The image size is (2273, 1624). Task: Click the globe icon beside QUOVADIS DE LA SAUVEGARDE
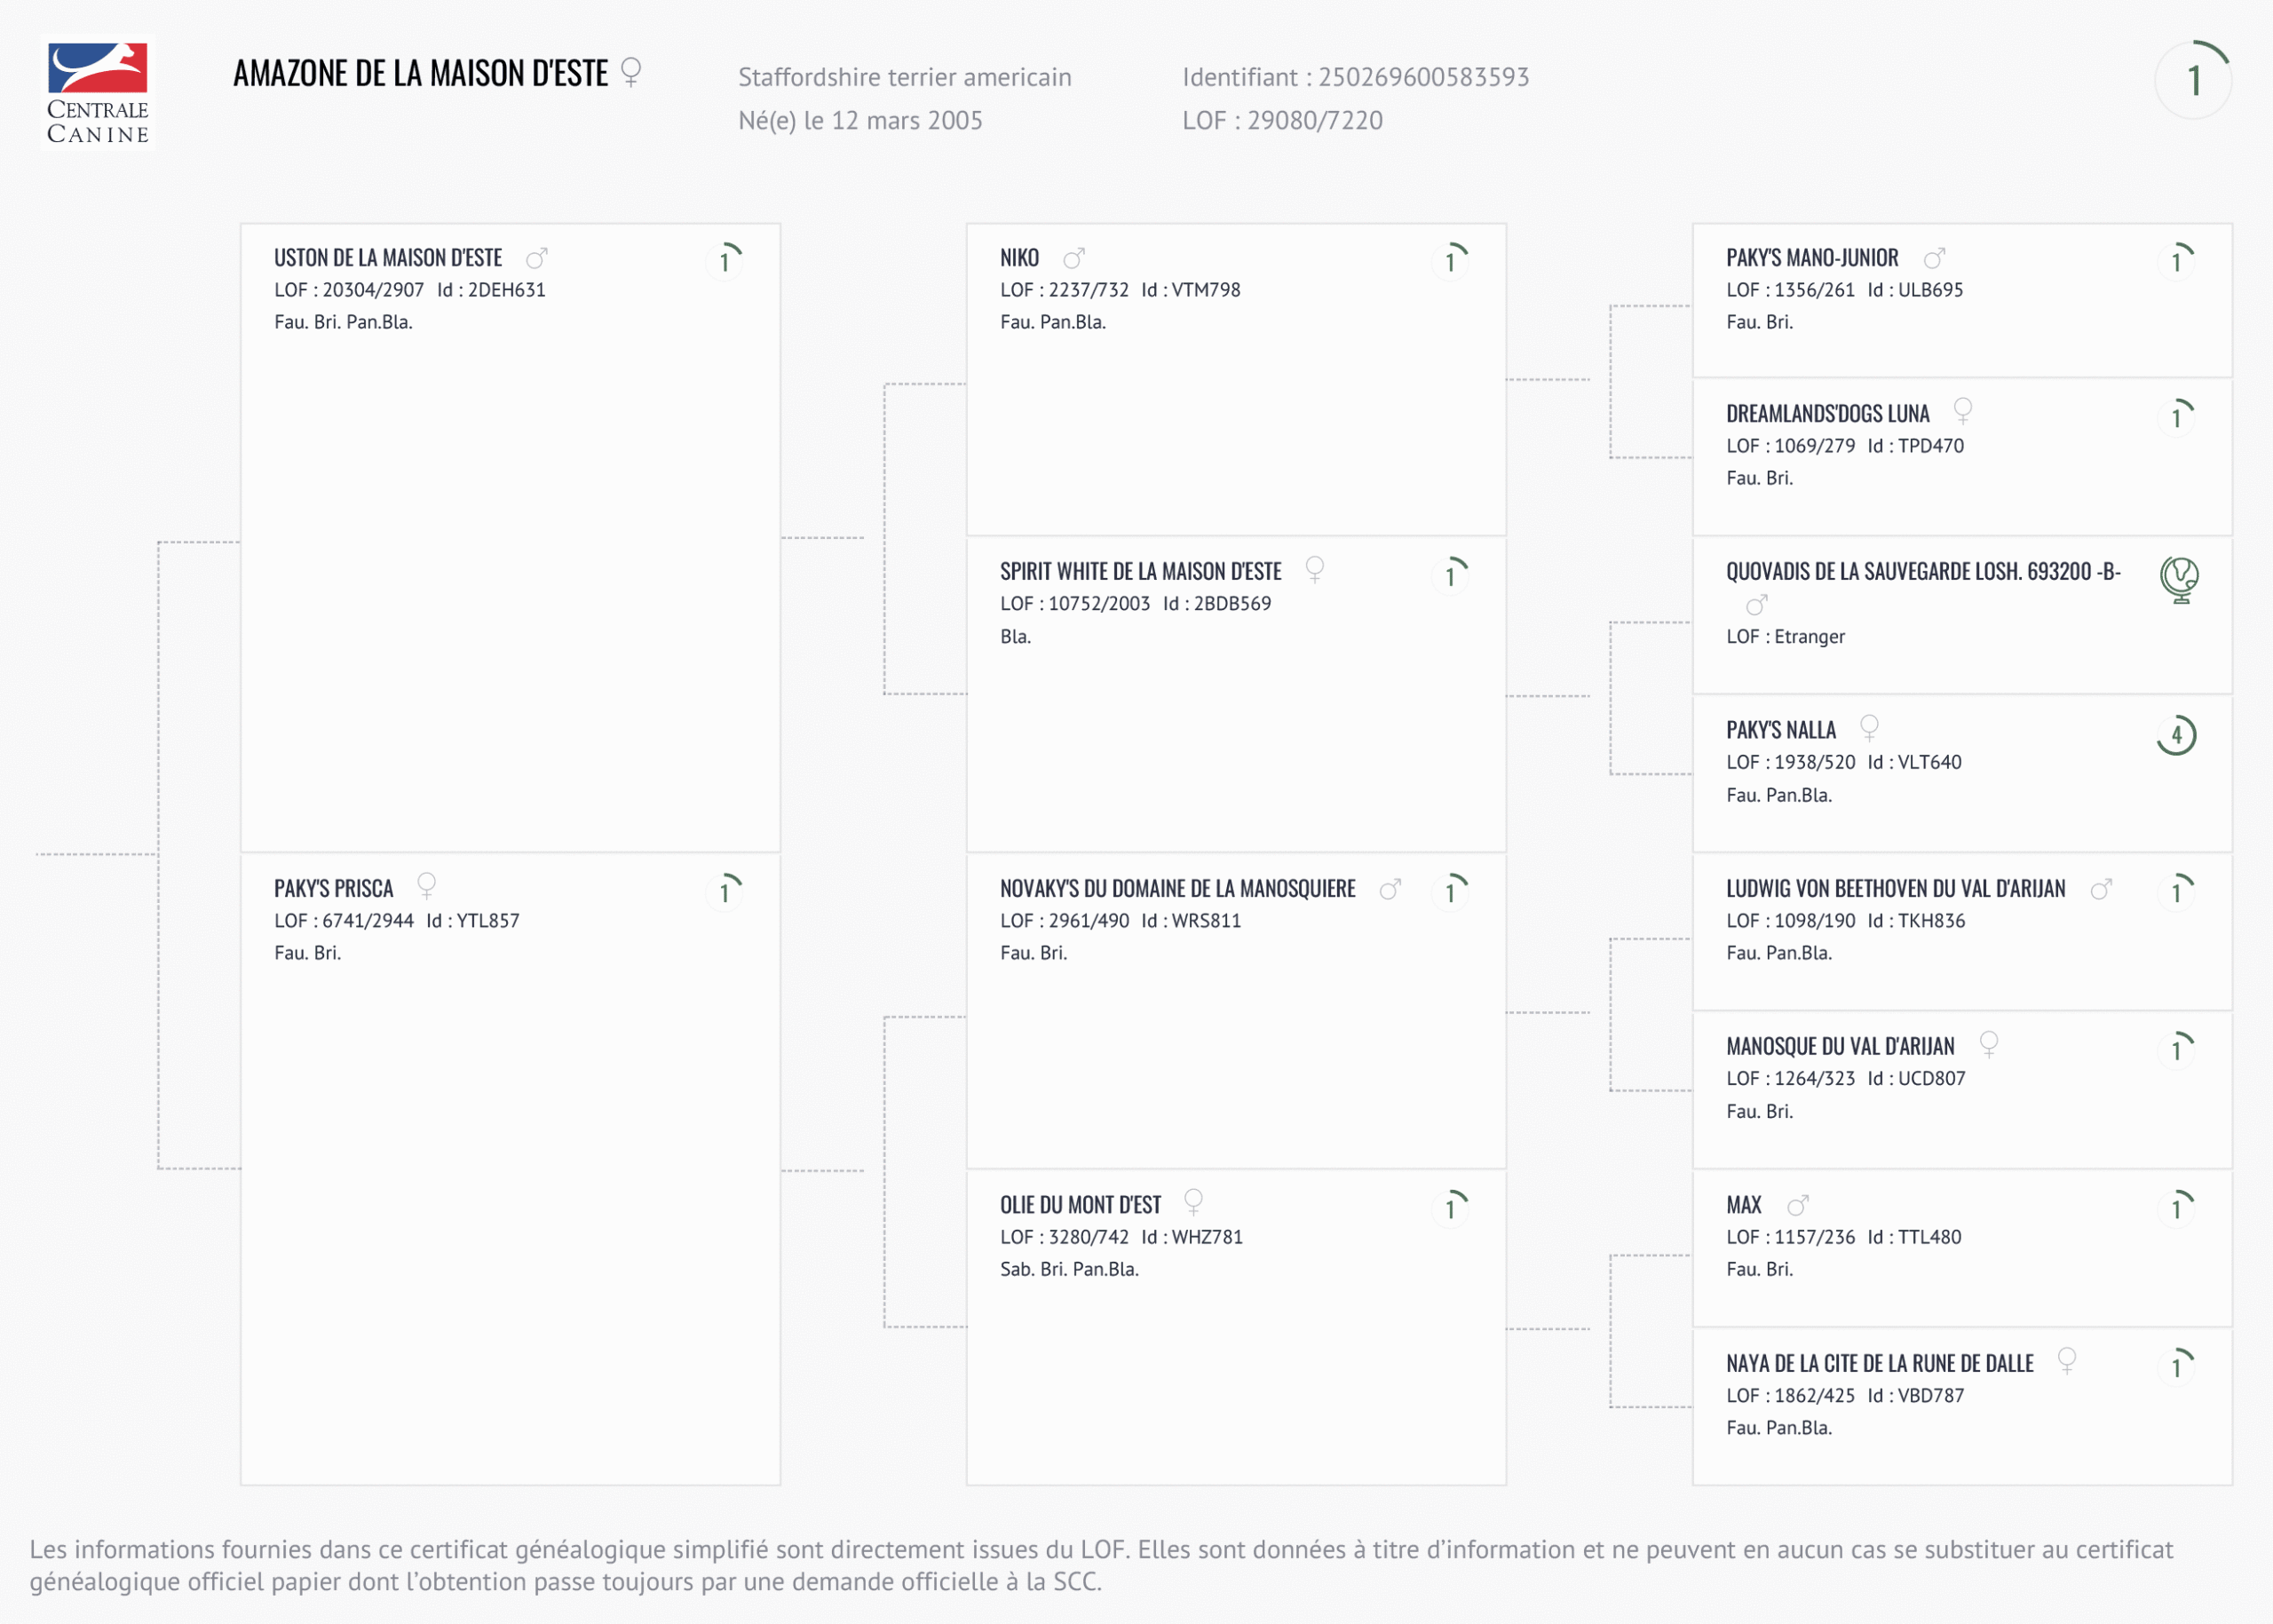point(2179,579)
